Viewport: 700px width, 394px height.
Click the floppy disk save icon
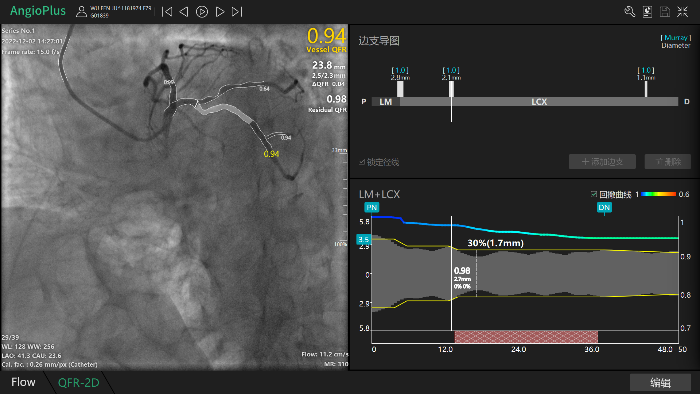coord(665,12)
